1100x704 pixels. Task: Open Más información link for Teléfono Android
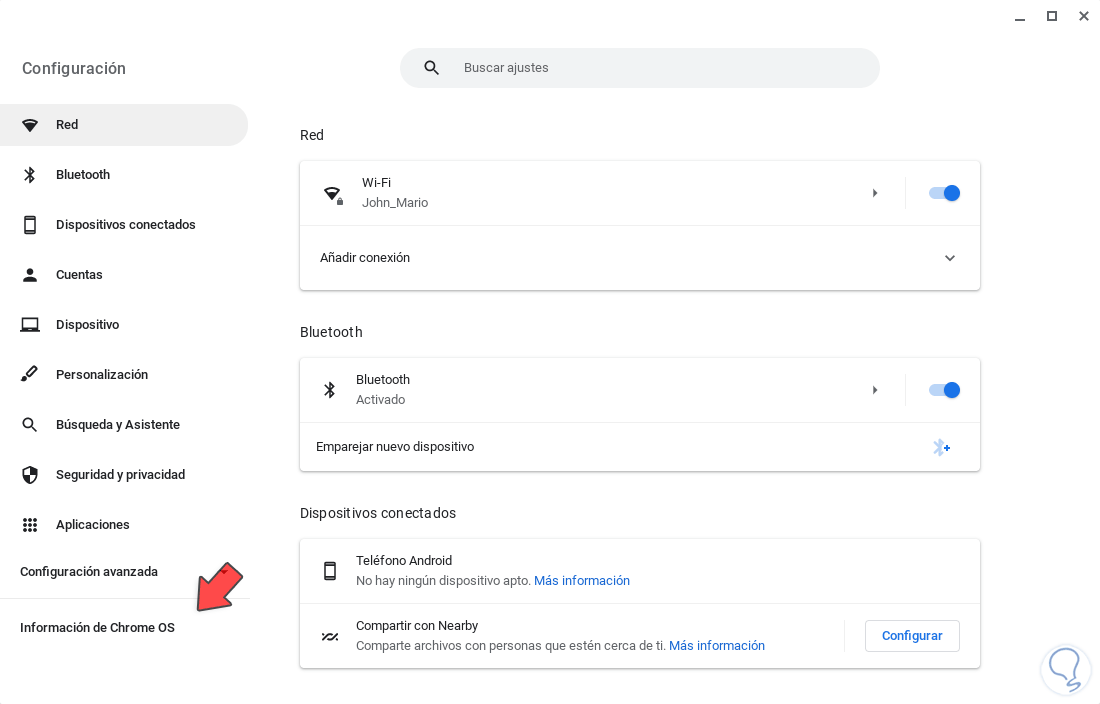click(x=582, y=581)
